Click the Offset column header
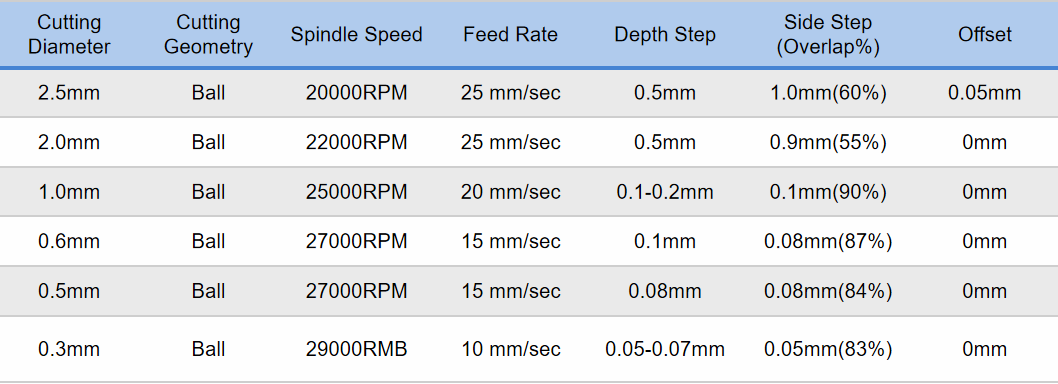The image size is (1058, 384). (985, 34)
